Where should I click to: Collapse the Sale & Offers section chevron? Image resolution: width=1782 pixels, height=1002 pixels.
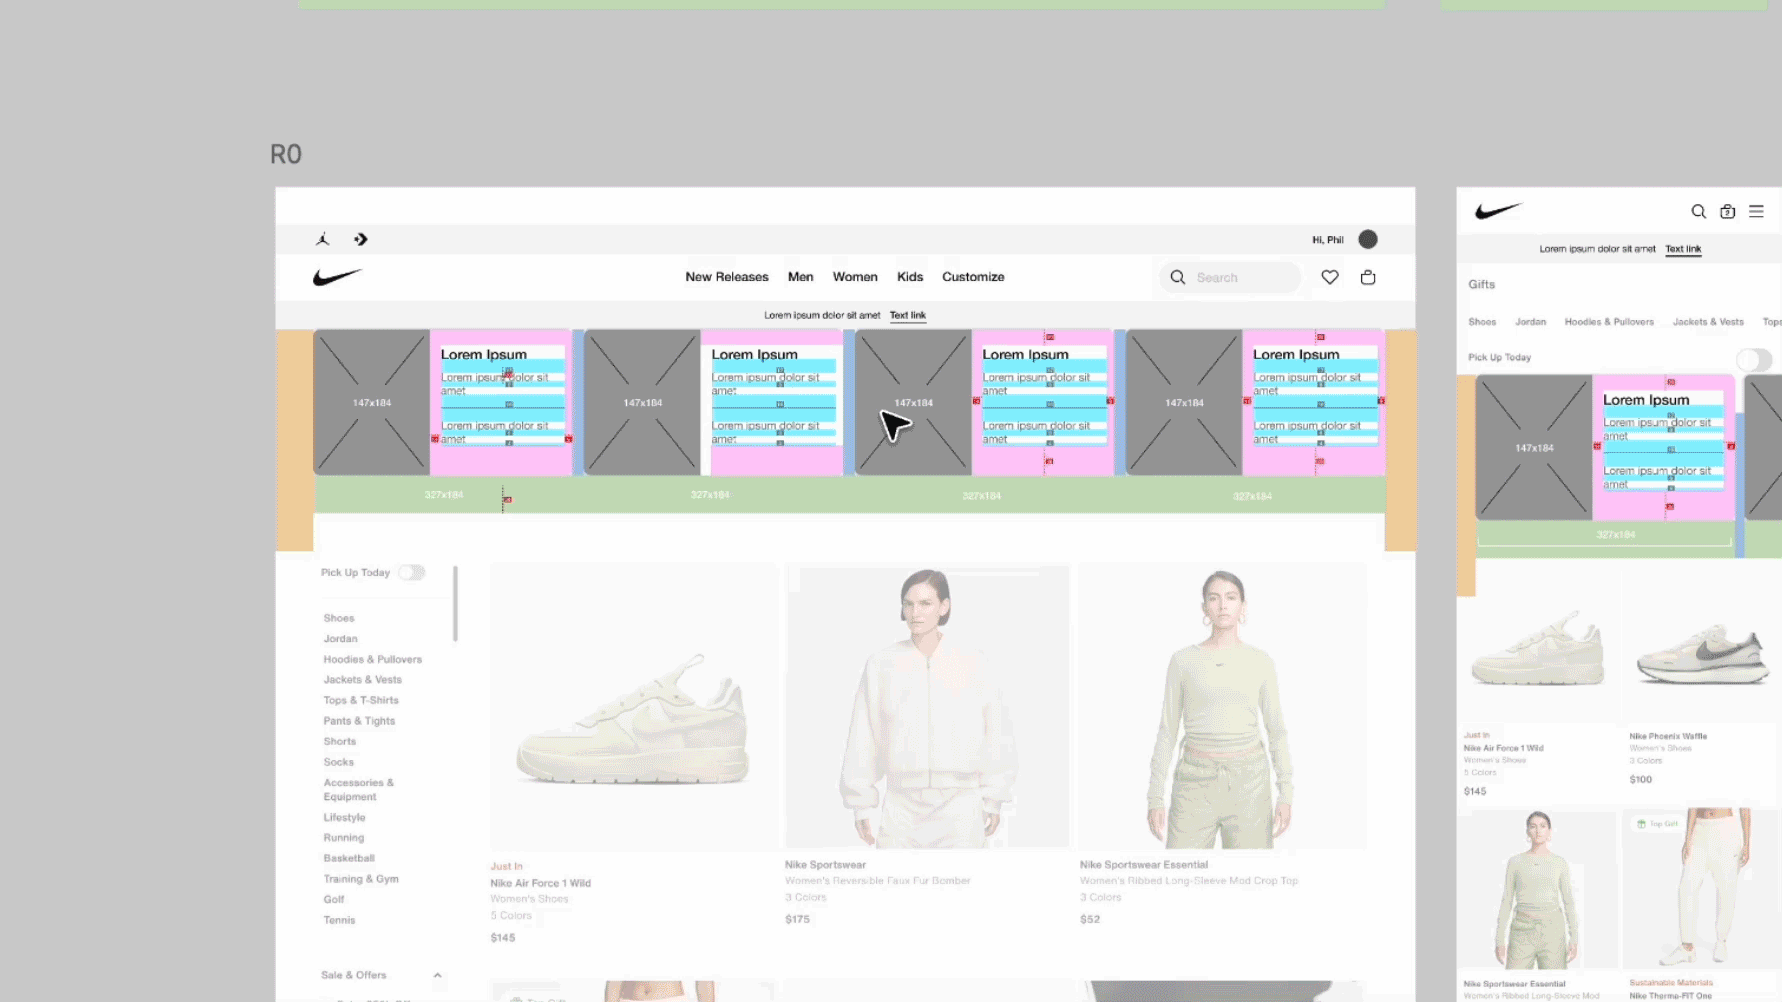tap(437, 975)
